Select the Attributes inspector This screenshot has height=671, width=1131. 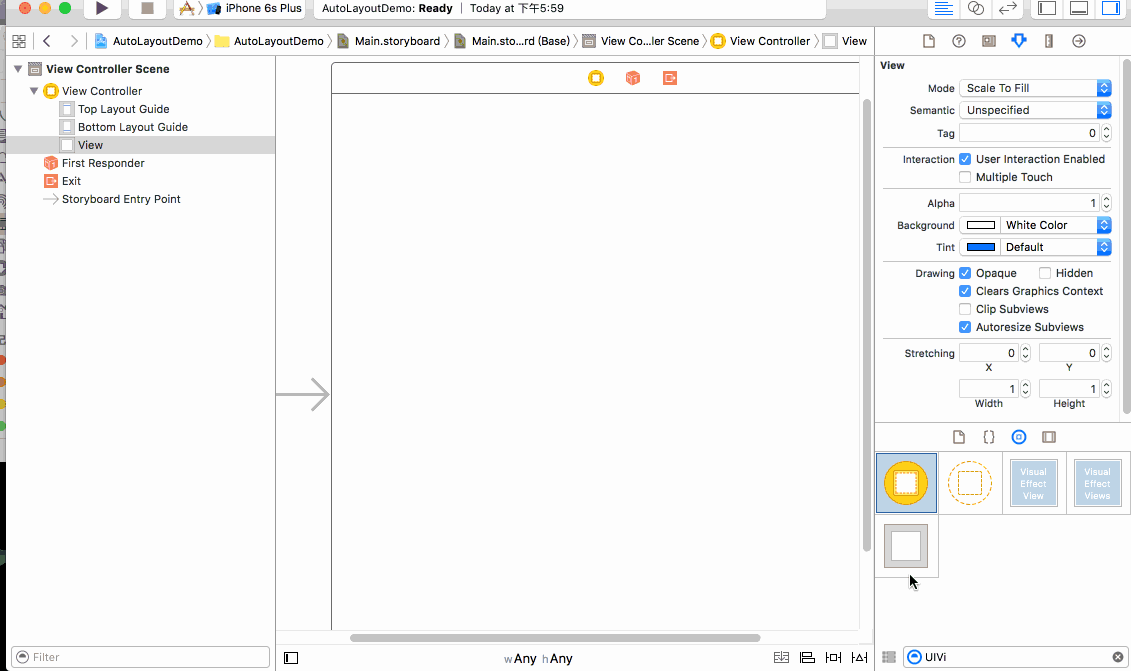[1018, 41]
